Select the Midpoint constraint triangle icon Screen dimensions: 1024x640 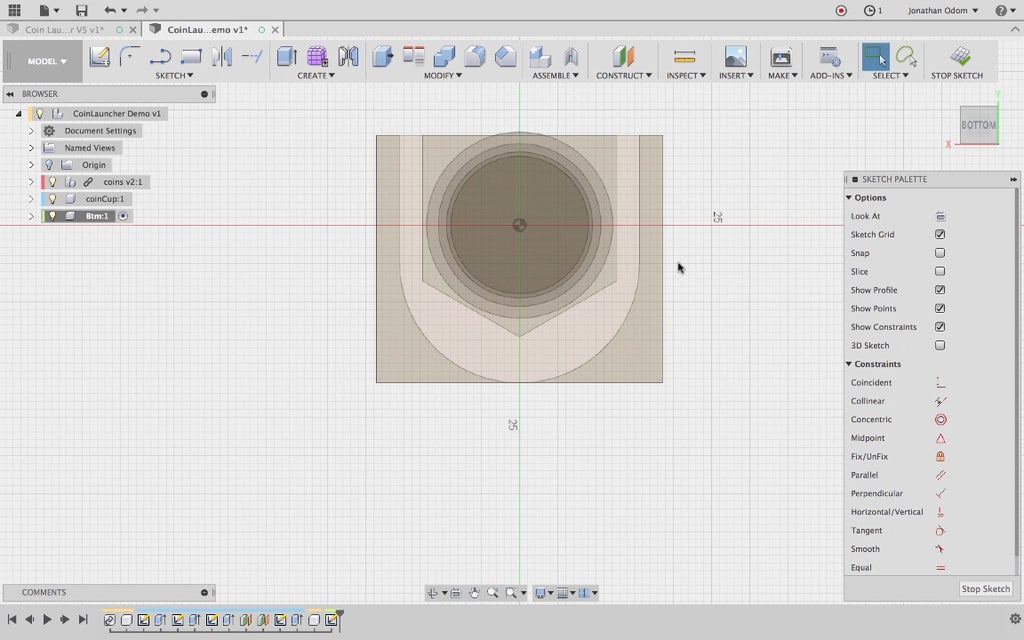[x=940, y=438]
